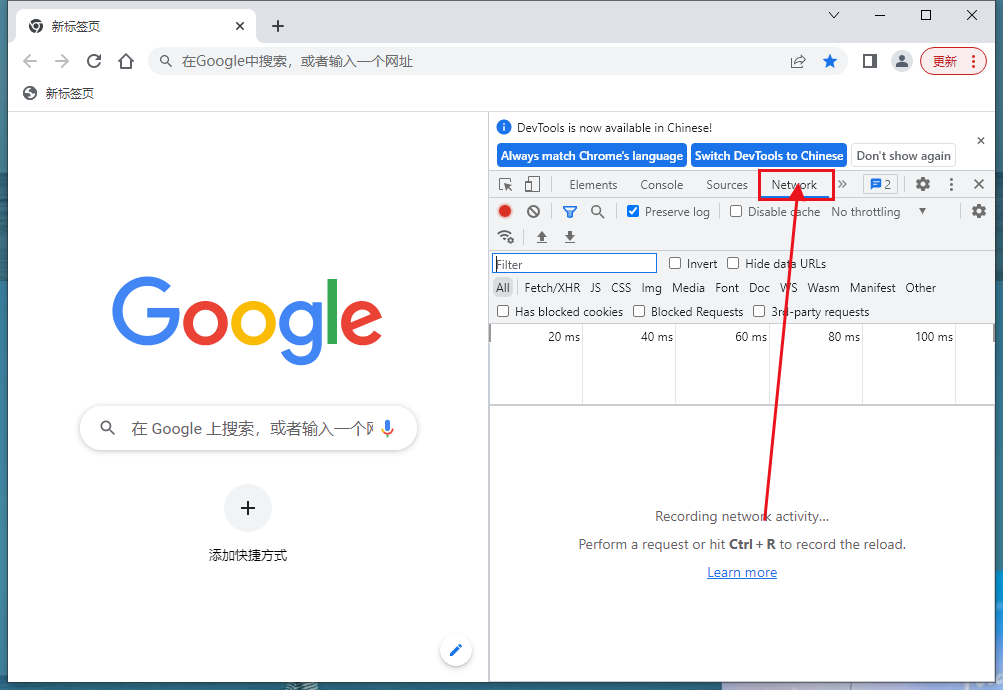Click the Google search box
The width and height of the screenshot is (1003, 690).
click(248, 428)
